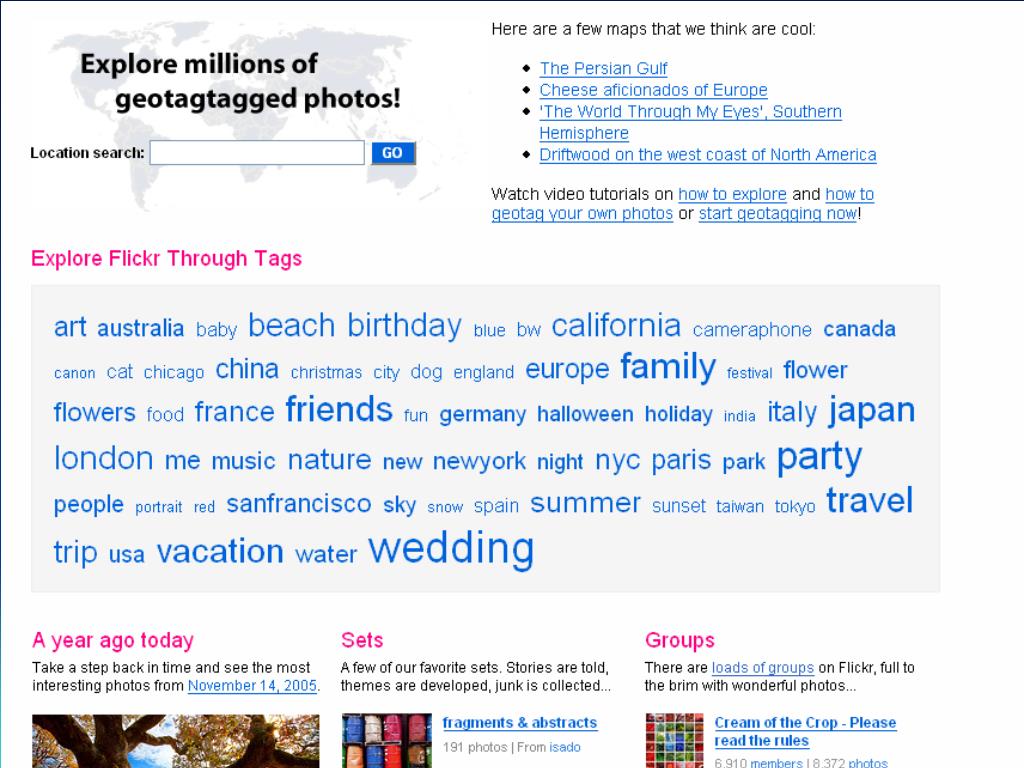Open 'fragments & abstracts' set link
Image resolution: width=1024 pixels, height=768 pixels.
click(x=520, y=723)
